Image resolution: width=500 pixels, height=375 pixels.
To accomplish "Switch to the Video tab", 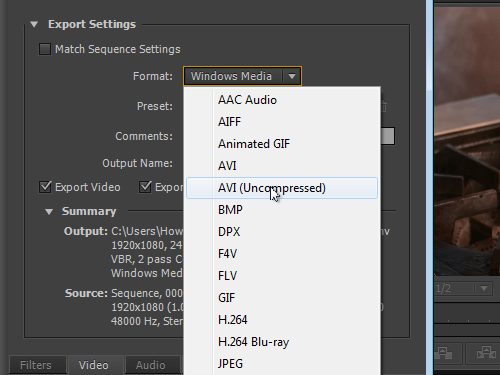I will tap(94, 365).
